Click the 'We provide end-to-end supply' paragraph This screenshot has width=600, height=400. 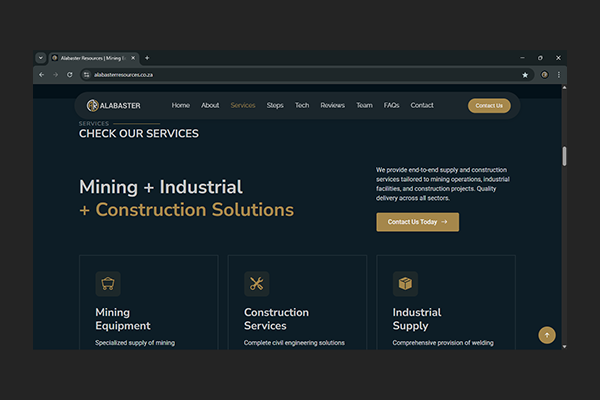click(x=443, y=184)
